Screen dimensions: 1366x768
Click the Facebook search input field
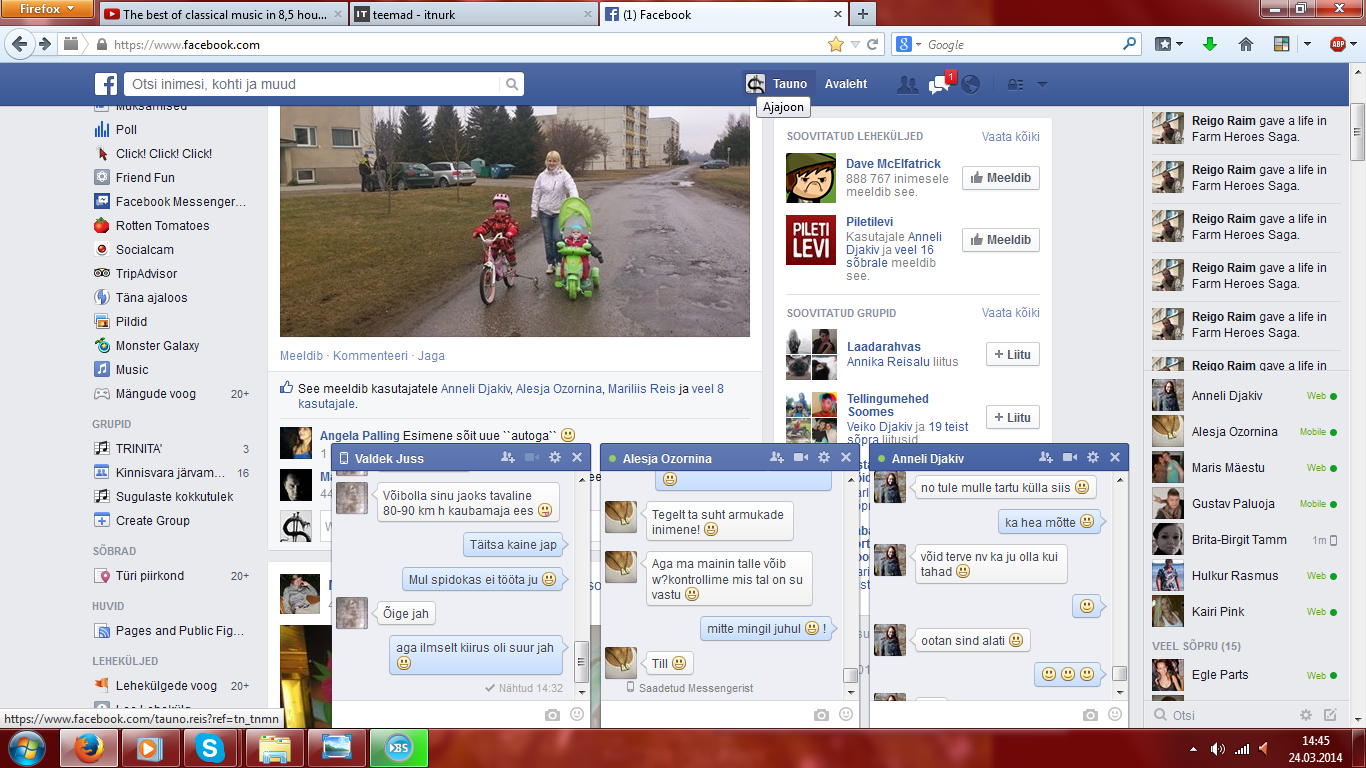click(x=311, y=85)
